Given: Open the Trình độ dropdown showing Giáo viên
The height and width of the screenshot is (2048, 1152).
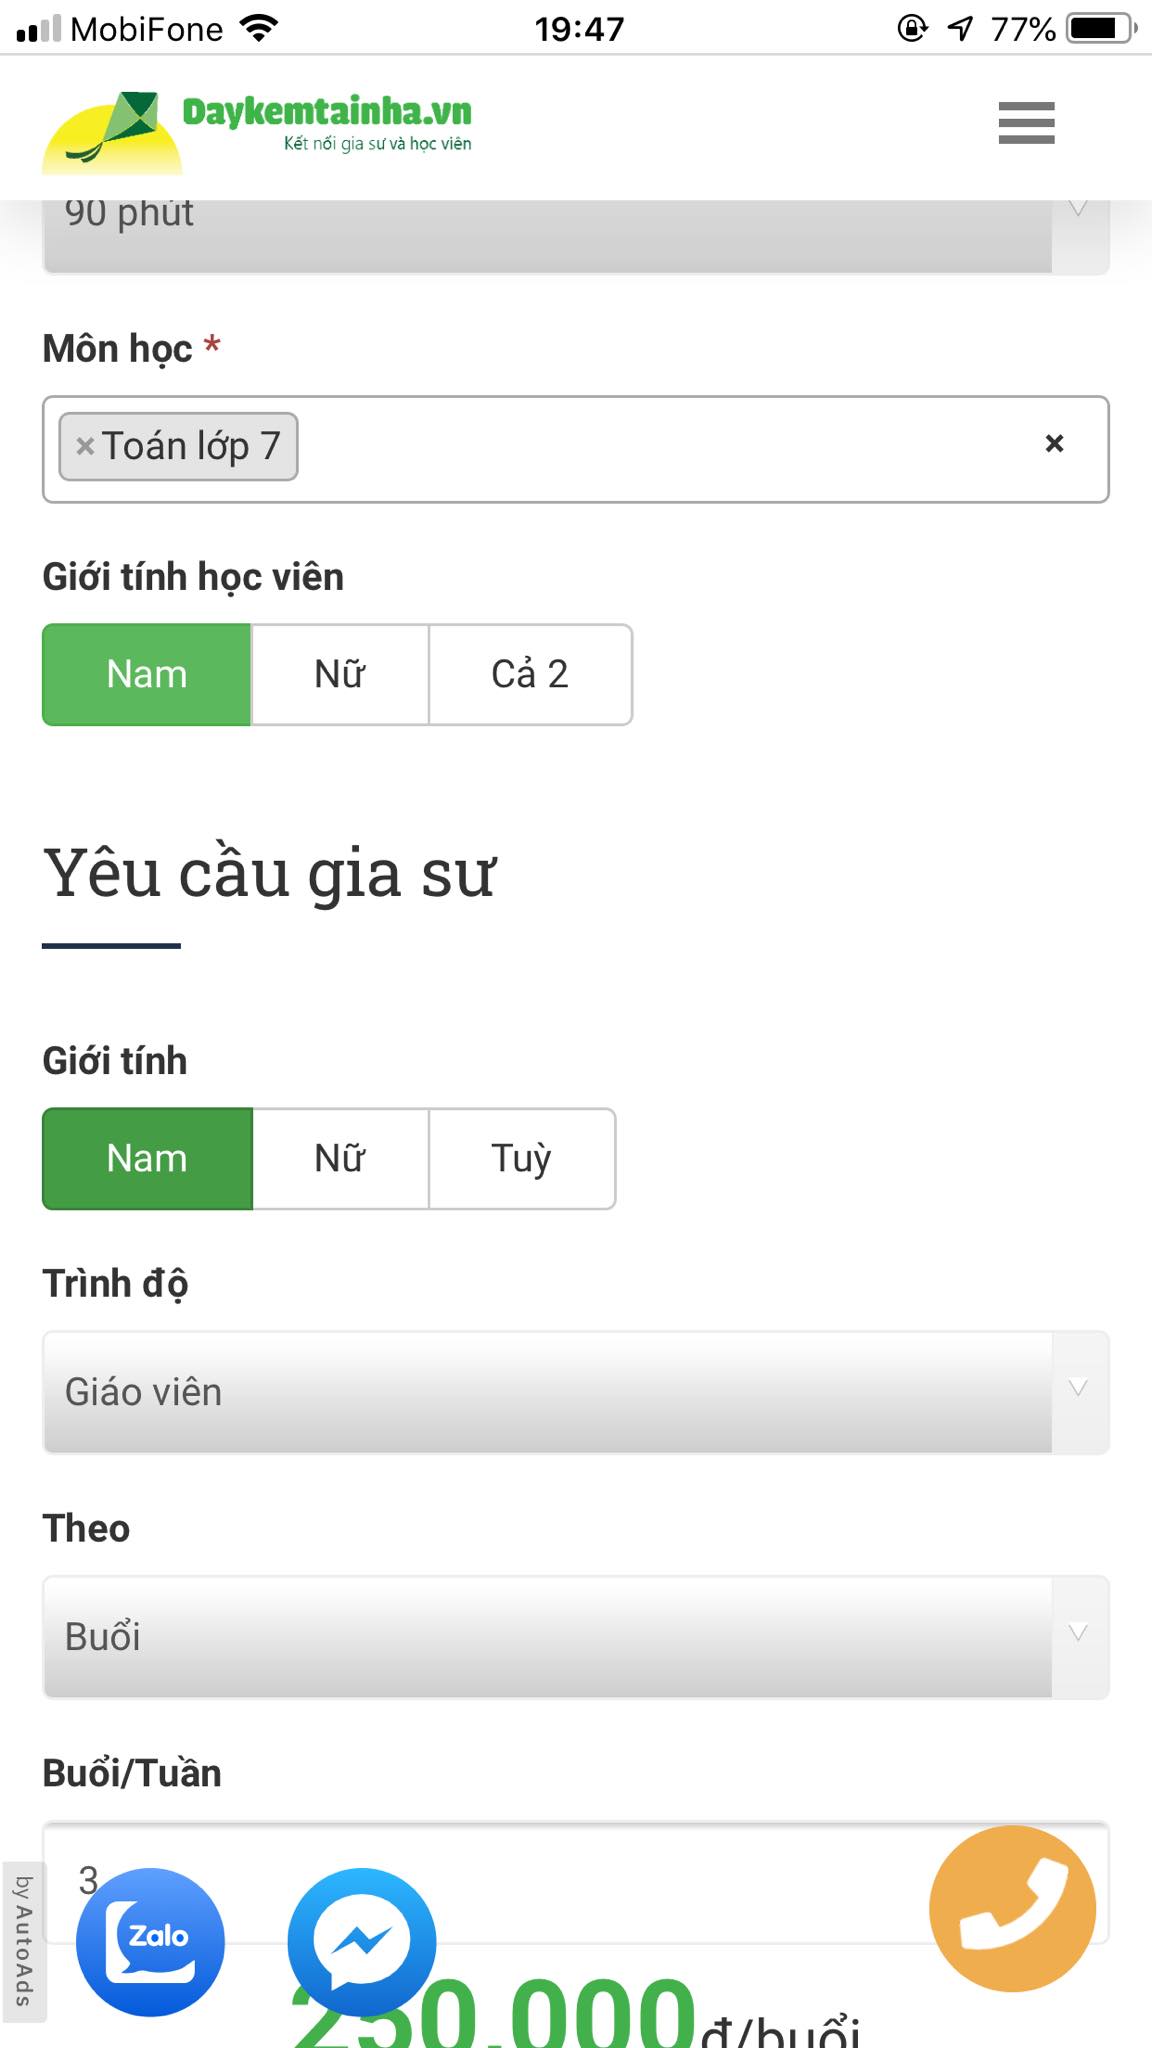Looking at the screenshot, I should (x=575, y=1392).
